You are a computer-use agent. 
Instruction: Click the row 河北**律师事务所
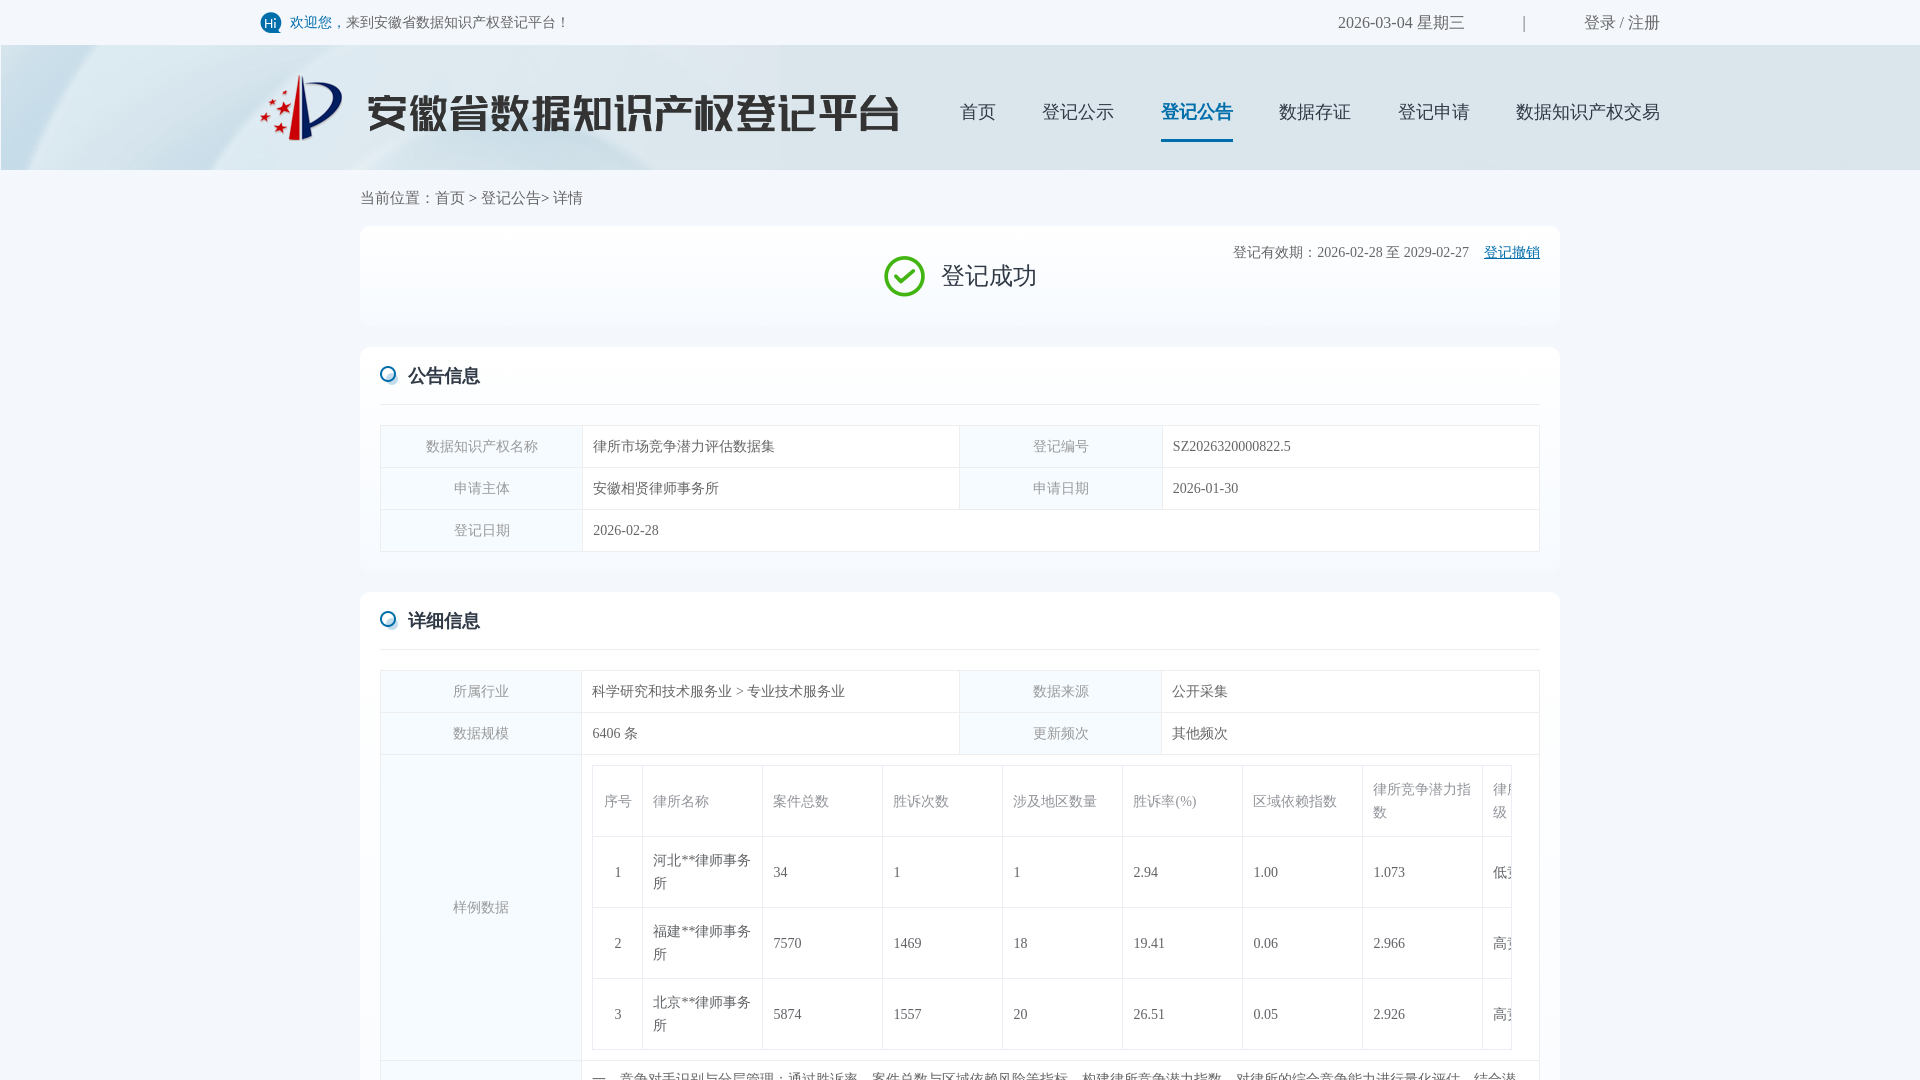1052,873
